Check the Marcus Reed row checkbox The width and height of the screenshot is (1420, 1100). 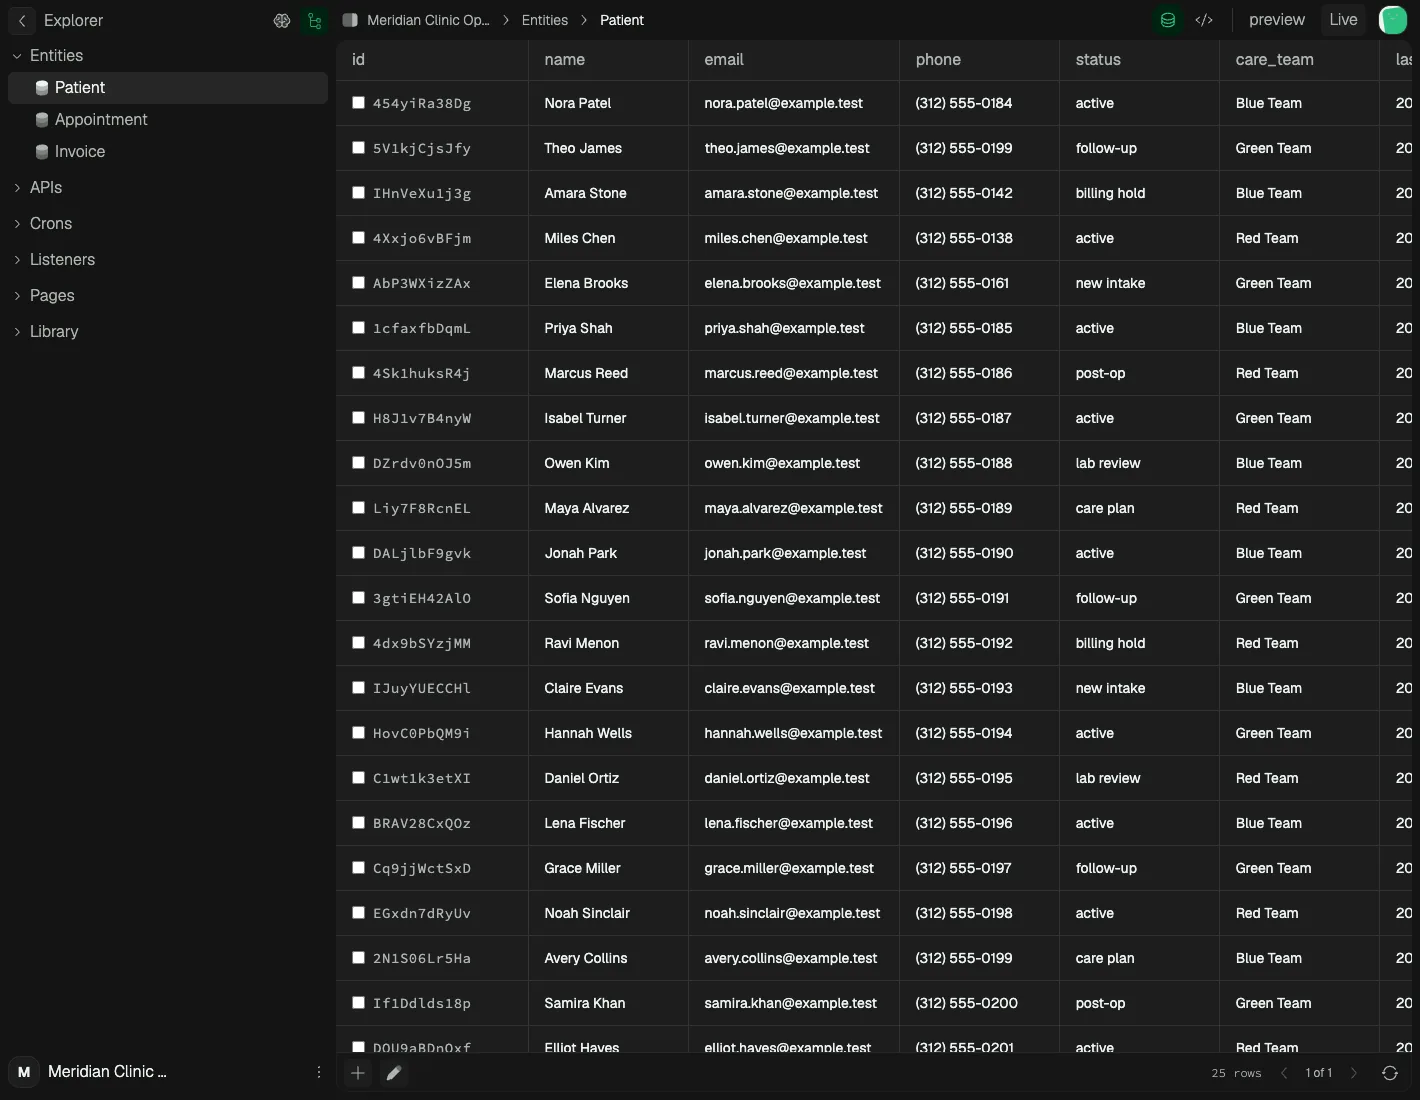tap(358, 372)
